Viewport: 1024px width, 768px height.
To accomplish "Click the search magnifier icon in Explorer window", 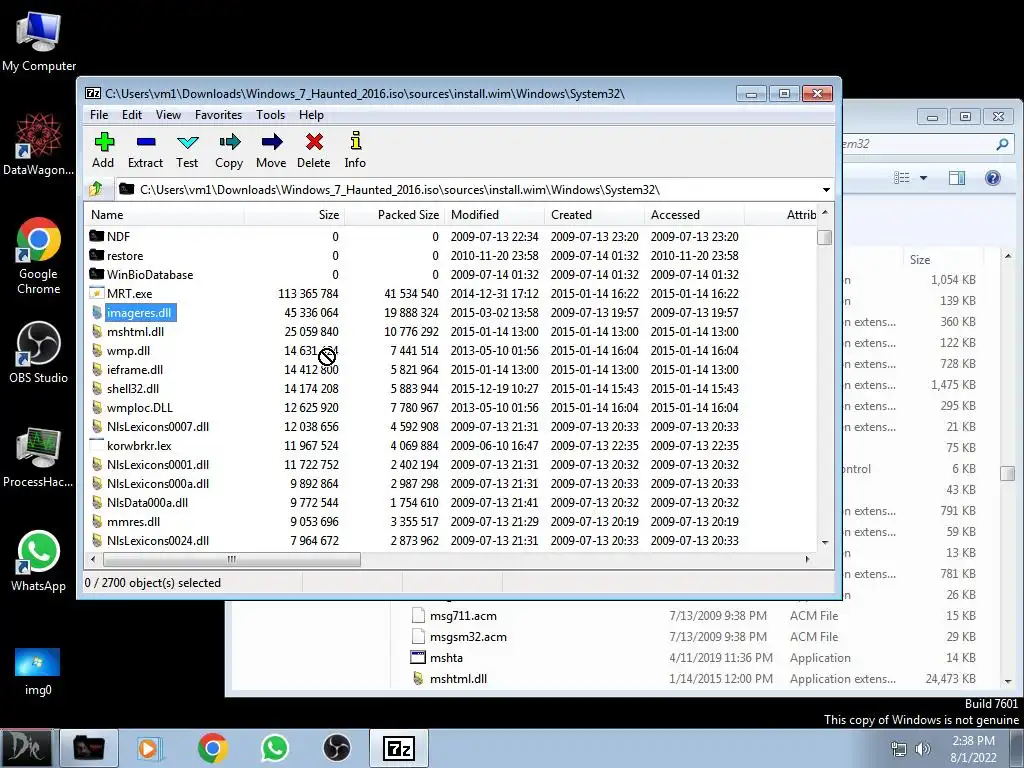I will [1002, 144].
